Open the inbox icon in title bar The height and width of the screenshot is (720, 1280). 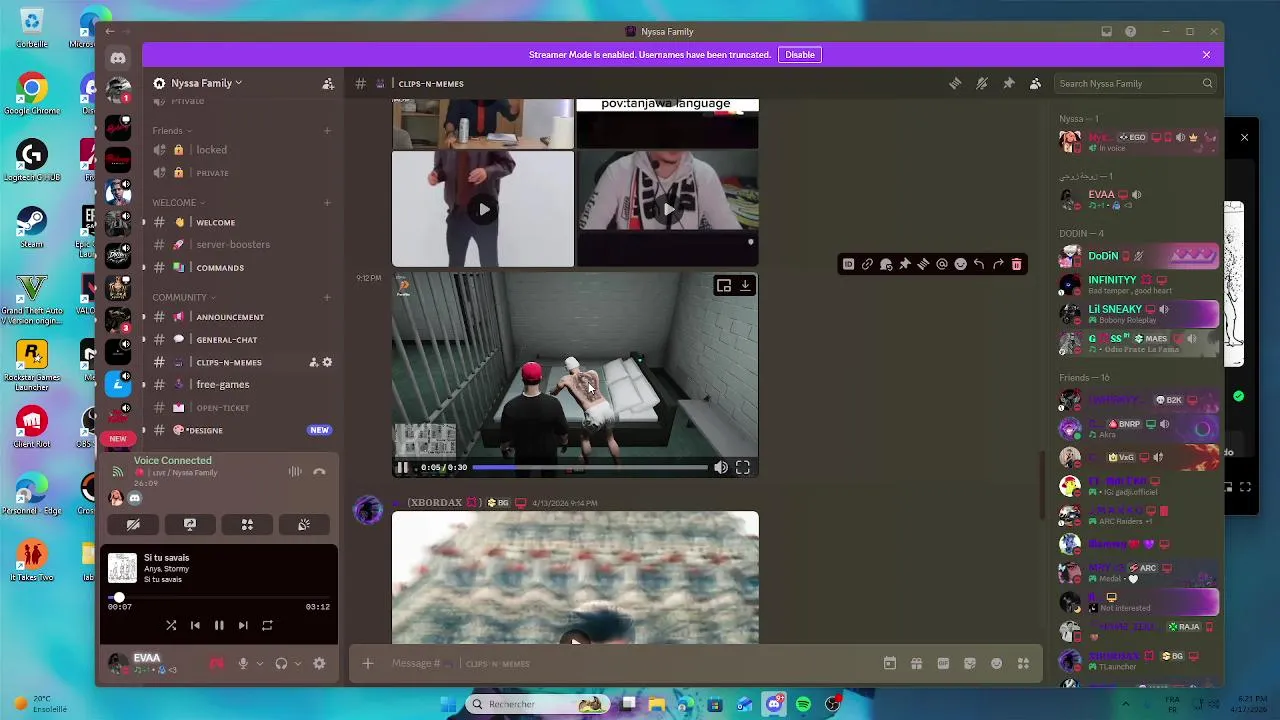tap(1106, 31)
